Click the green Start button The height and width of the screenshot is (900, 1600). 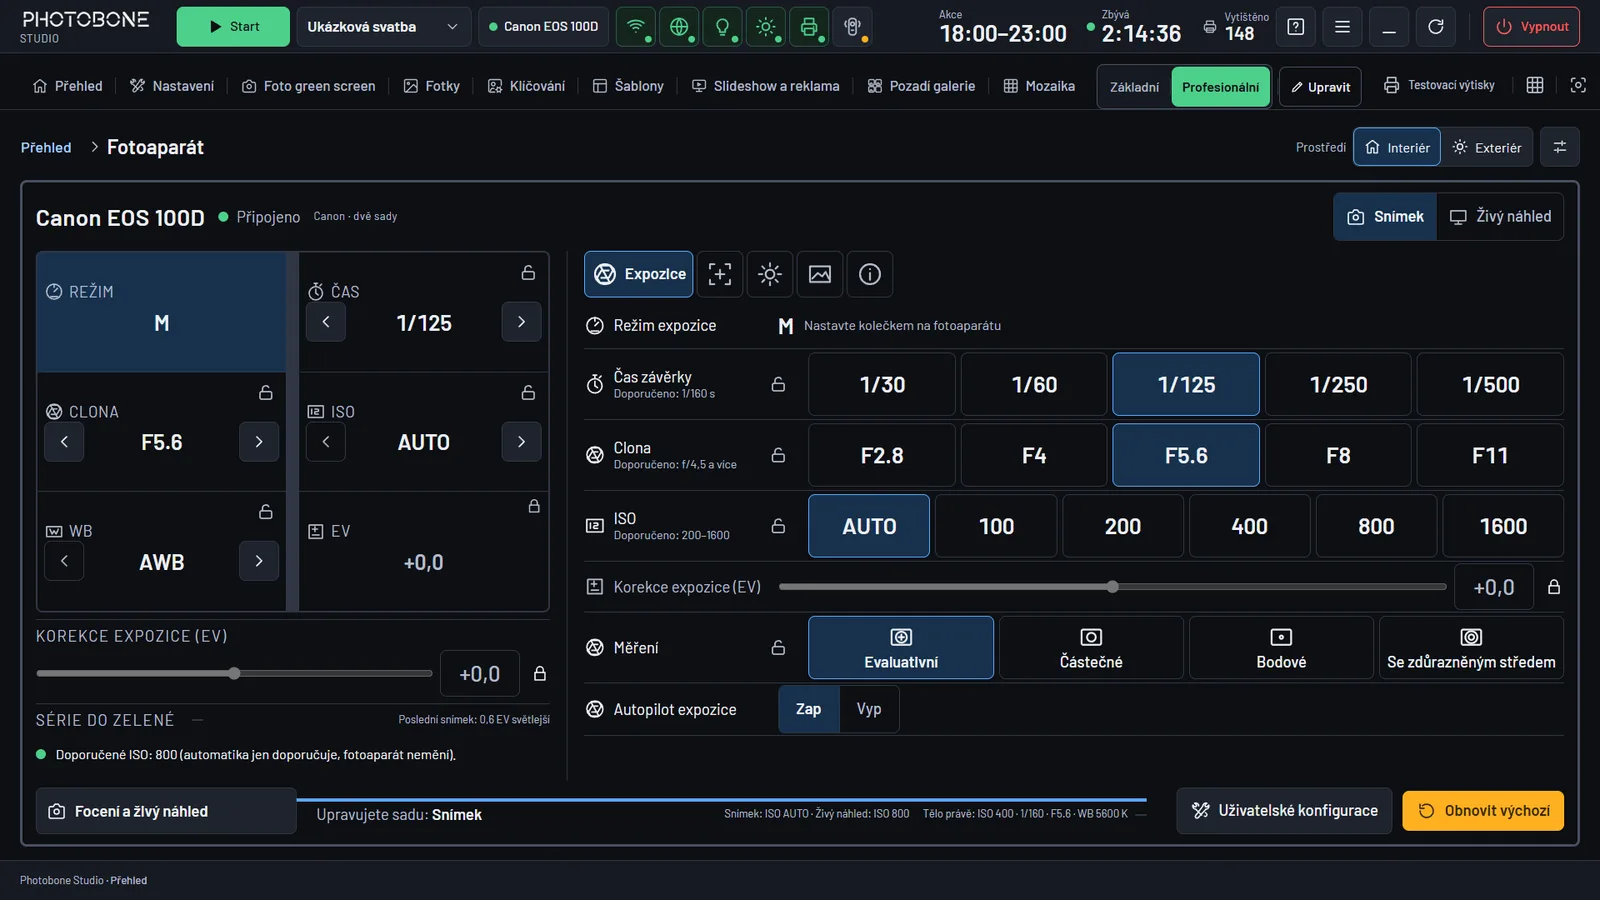[233, 27]
